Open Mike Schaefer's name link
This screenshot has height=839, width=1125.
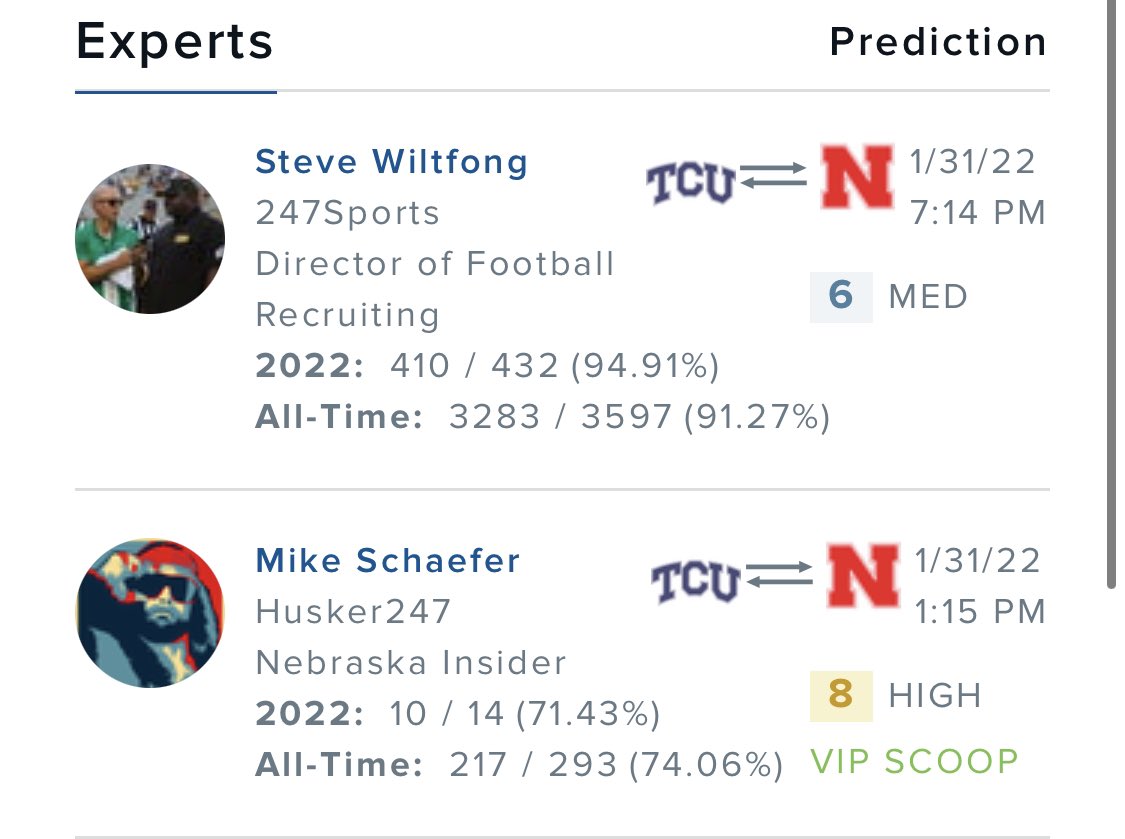click(x=388, y=561)
